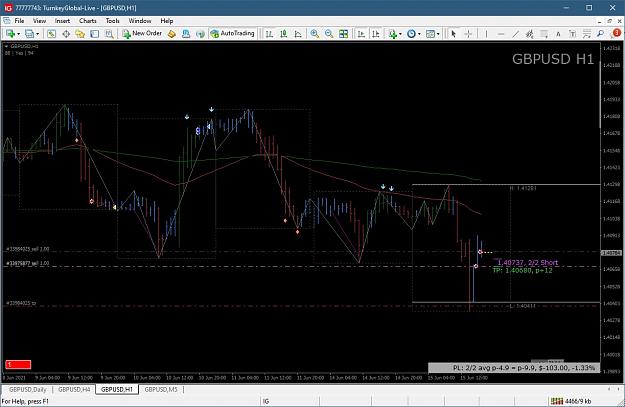
Task: Open the Strategy Tester
Action: coord(109,34)
